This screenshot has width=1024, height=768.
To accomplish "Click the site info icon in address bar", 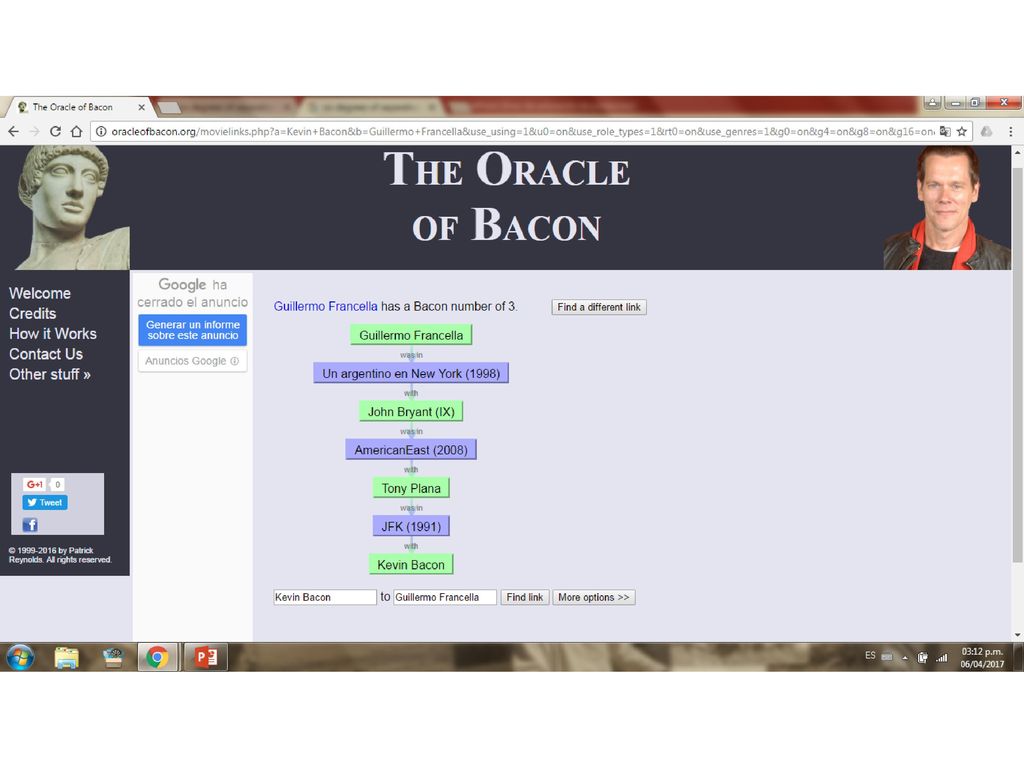I will [x=101, y=131].
